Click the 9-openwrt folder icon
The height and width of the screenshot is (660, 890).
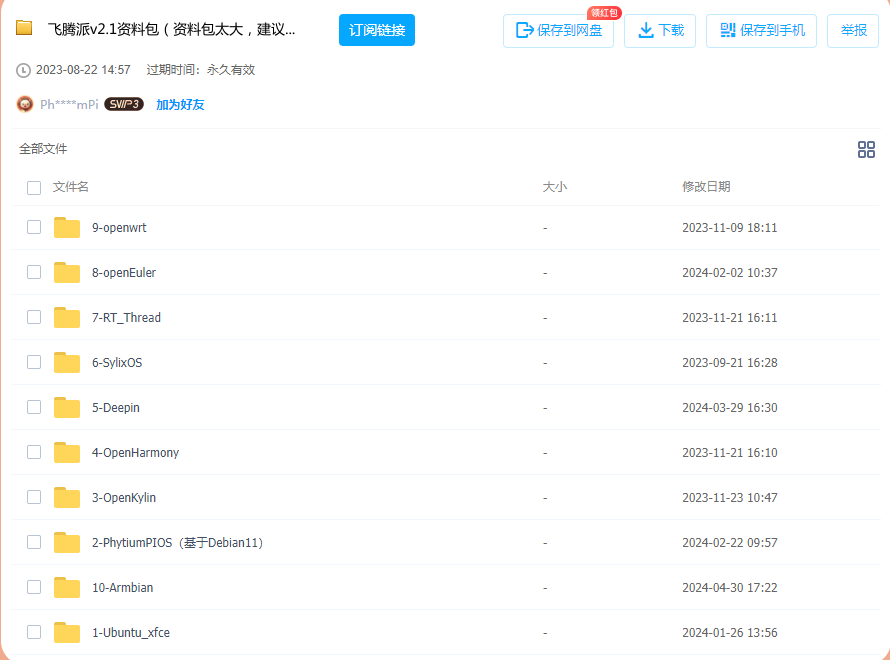pos(67,227)
